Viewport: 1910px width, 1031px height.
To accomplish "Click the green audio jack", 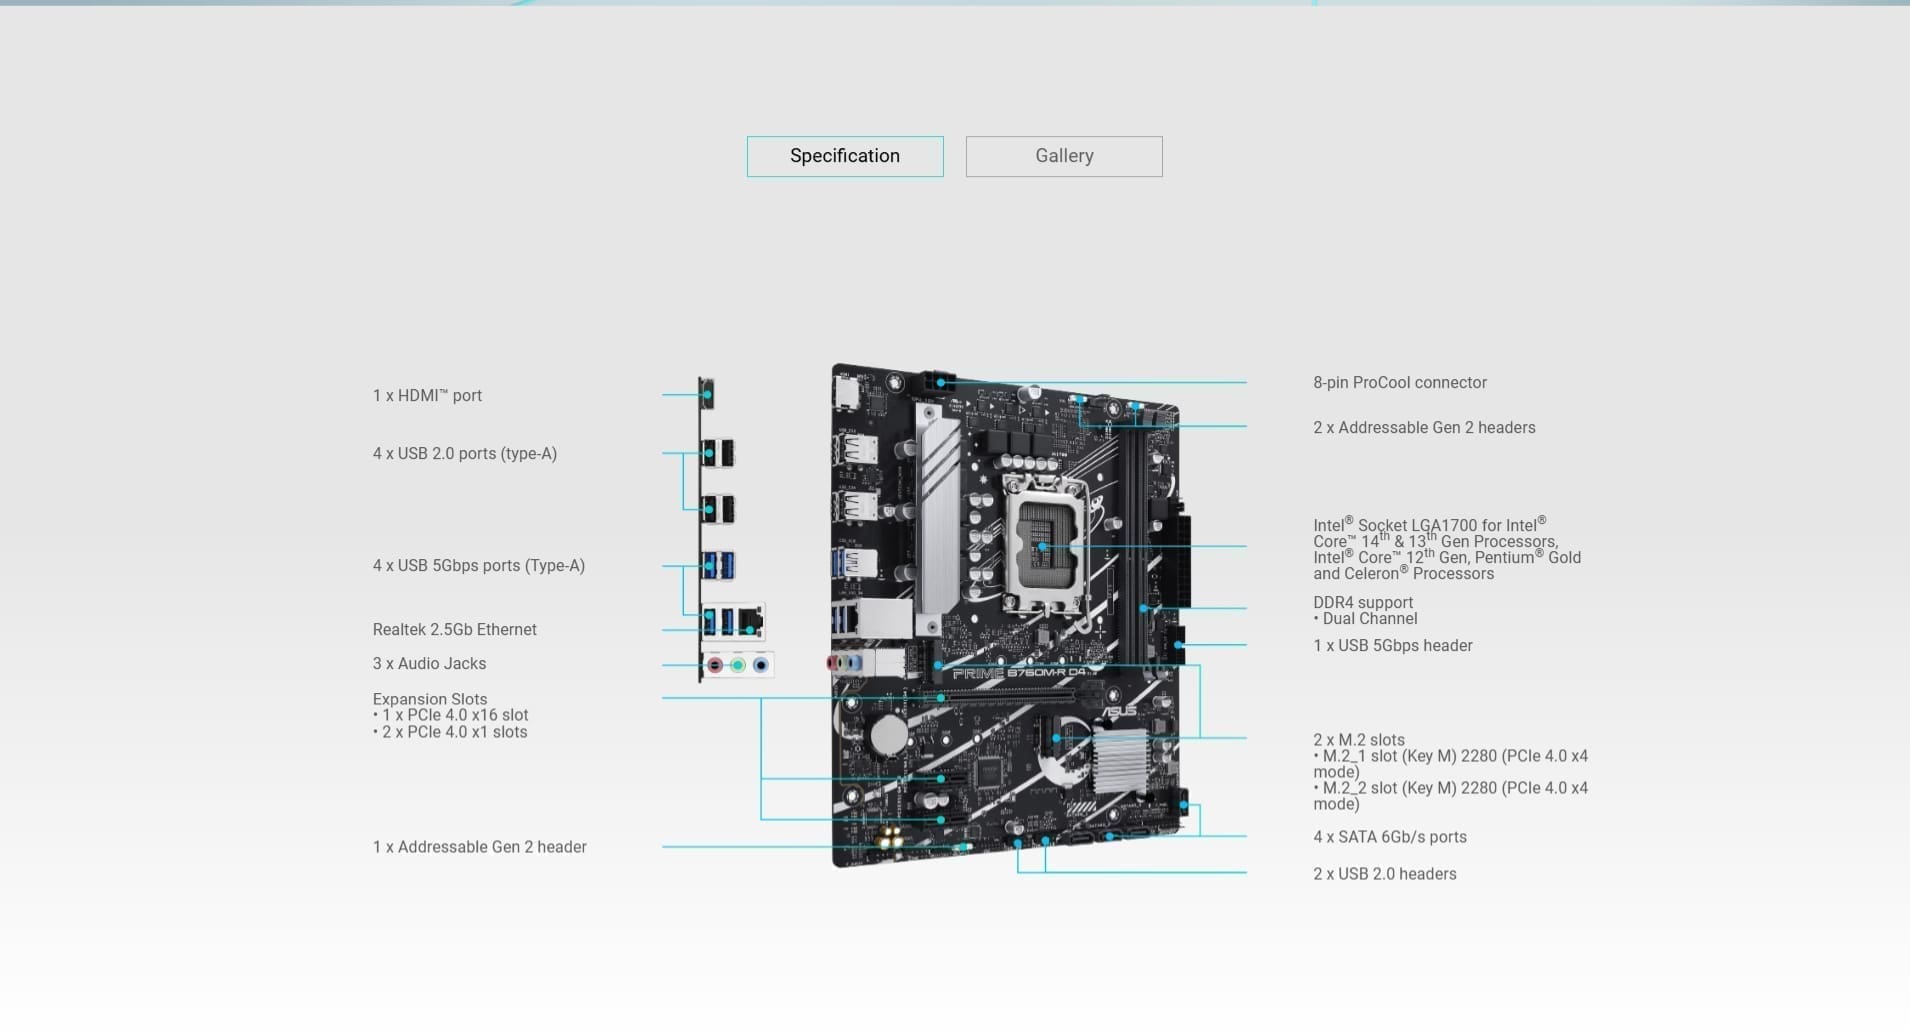I will [737, 665].
